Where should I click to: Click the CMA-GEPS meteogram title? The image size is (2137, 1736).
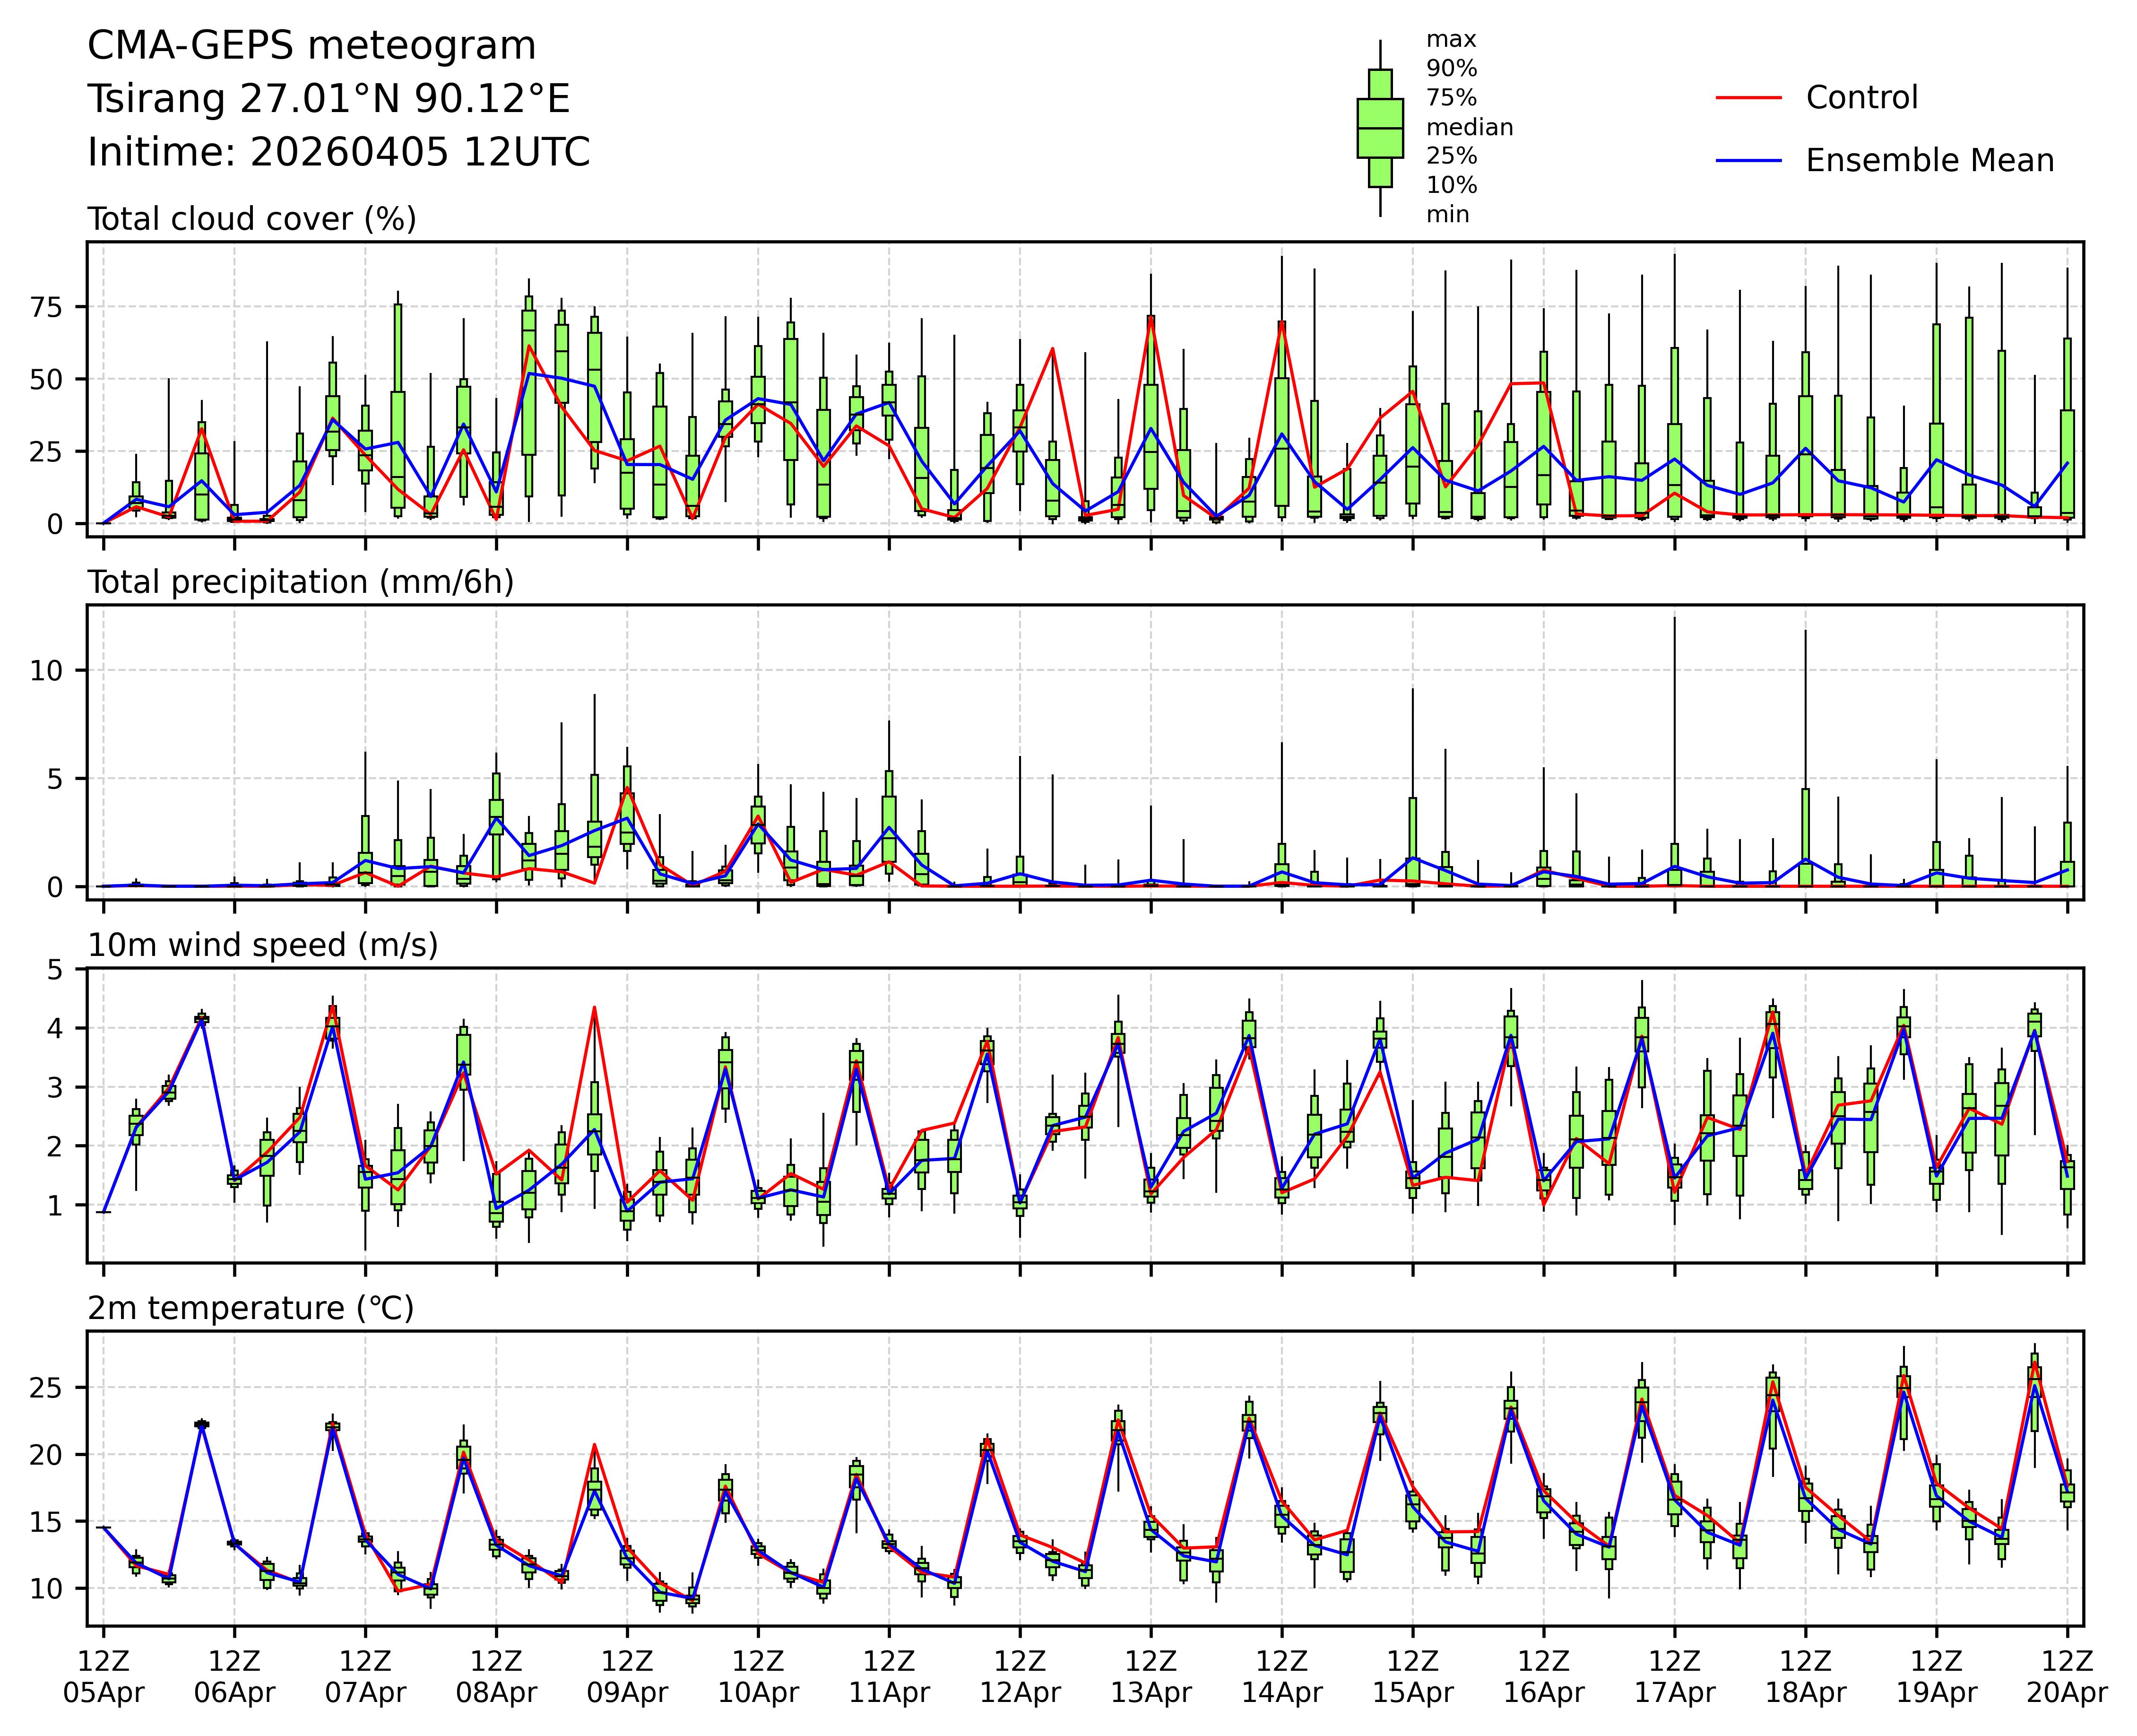click(311, 46)
